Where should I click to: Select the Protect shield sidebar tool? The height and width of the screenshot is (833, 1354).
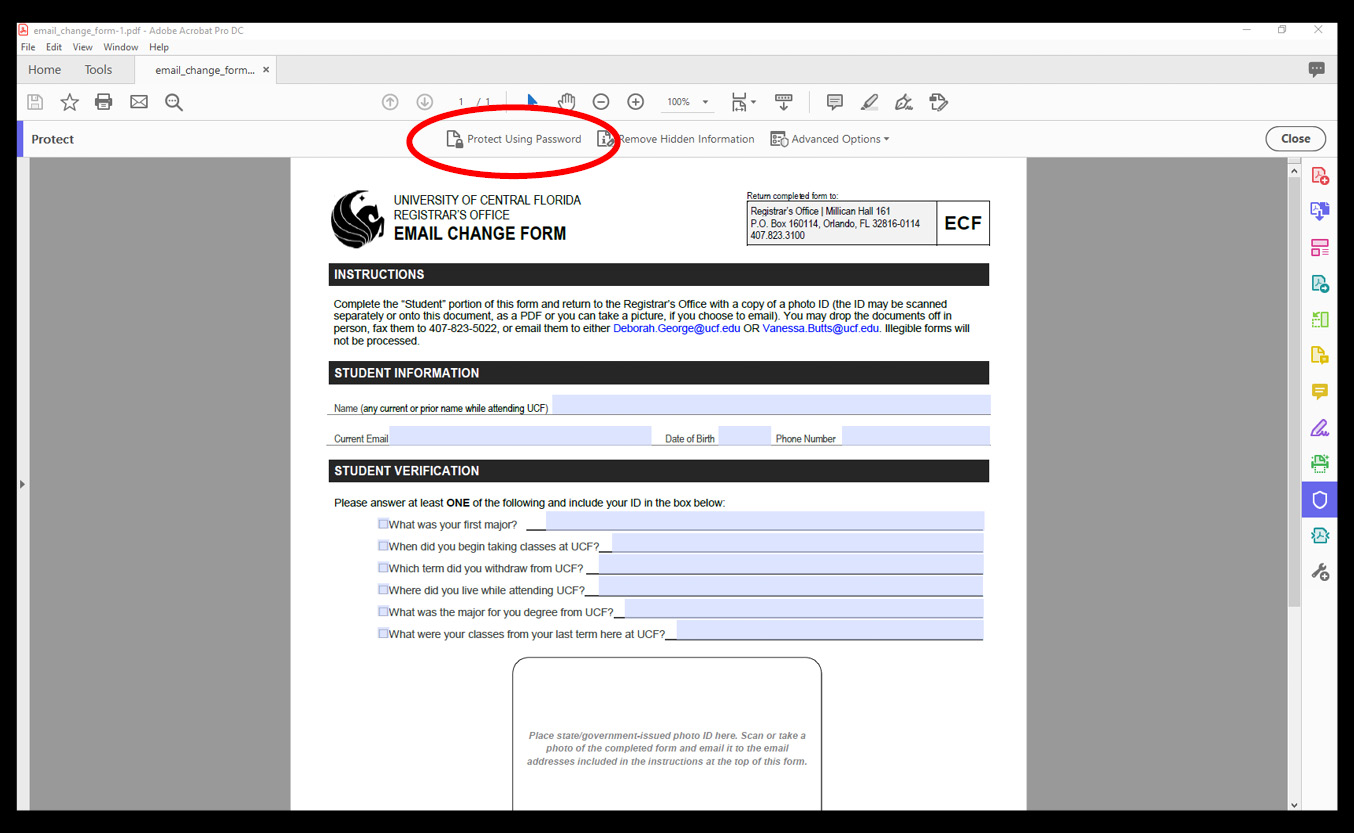click(x=1320, y=500)
